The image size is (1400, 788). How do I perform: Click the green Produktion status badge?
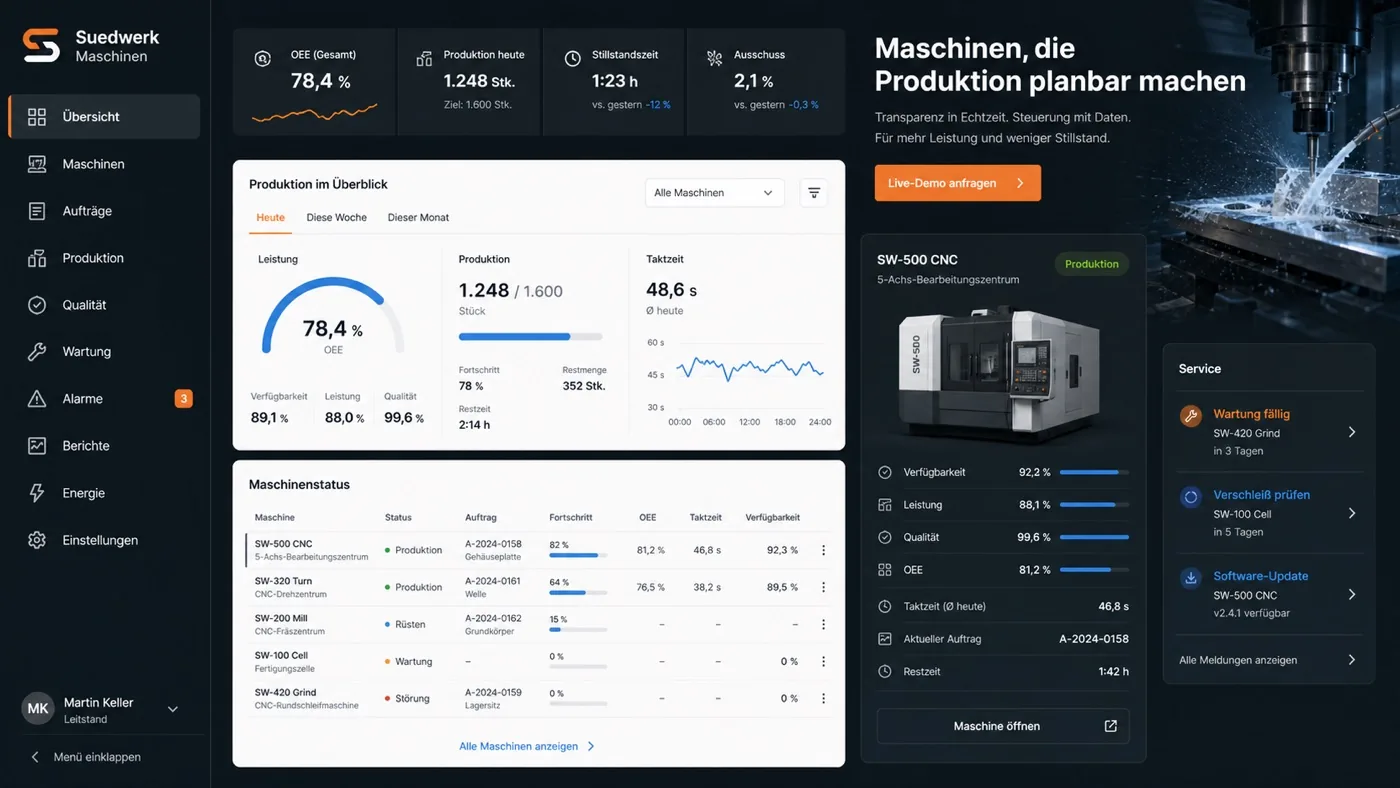[x=1091, y=264]
